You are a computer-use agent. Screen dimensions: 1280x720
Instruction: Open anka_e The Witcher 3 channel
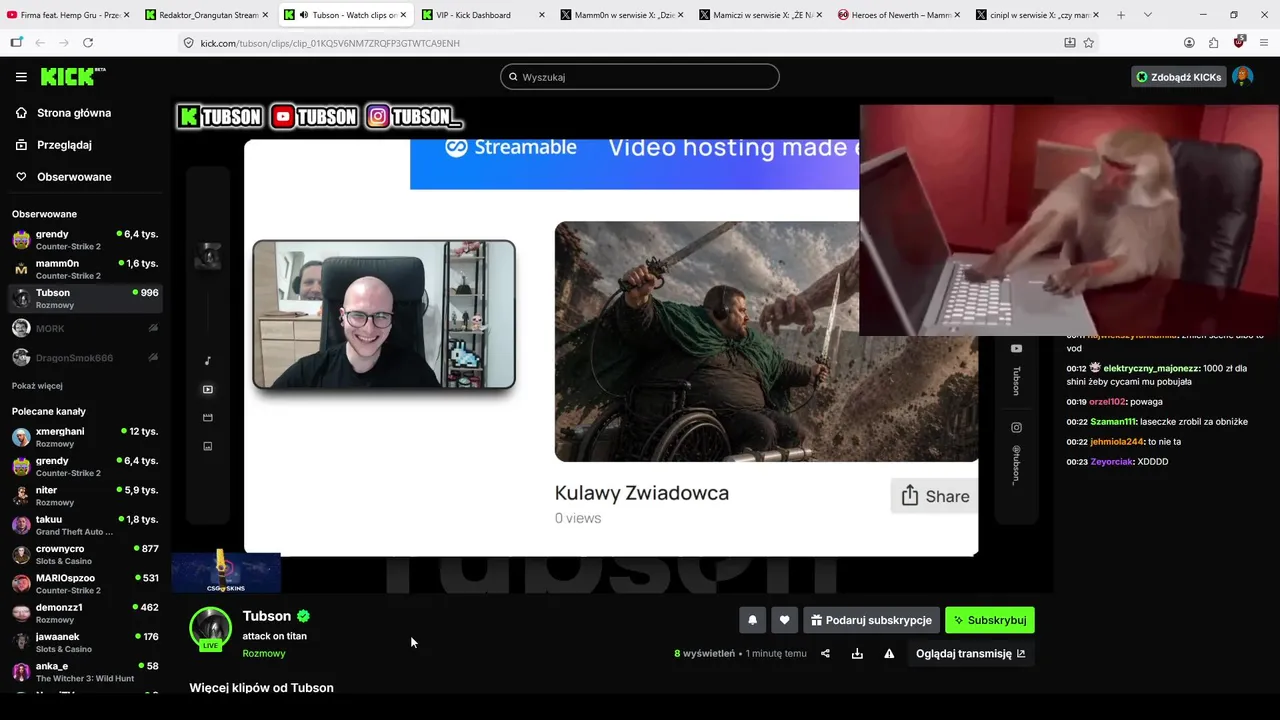point(85,671)
